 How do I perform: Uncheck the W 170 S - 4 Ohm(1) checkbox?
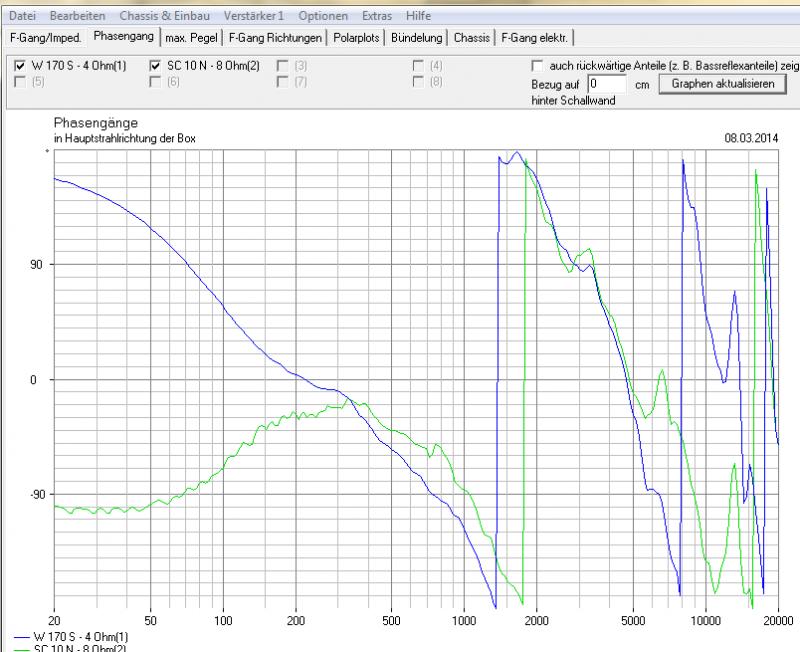pyautogui.click(x=21, y=66)
